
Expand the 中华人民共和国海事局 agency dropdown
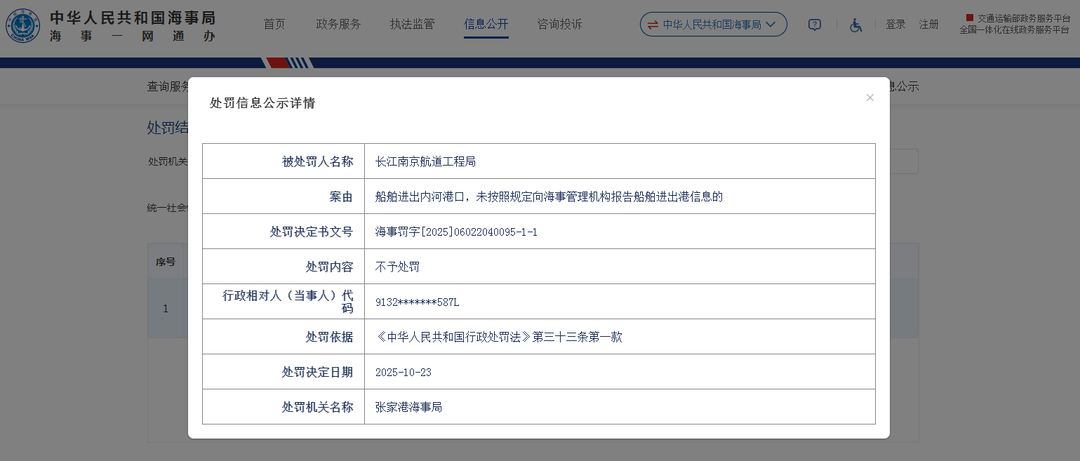[x=770, y=25]
